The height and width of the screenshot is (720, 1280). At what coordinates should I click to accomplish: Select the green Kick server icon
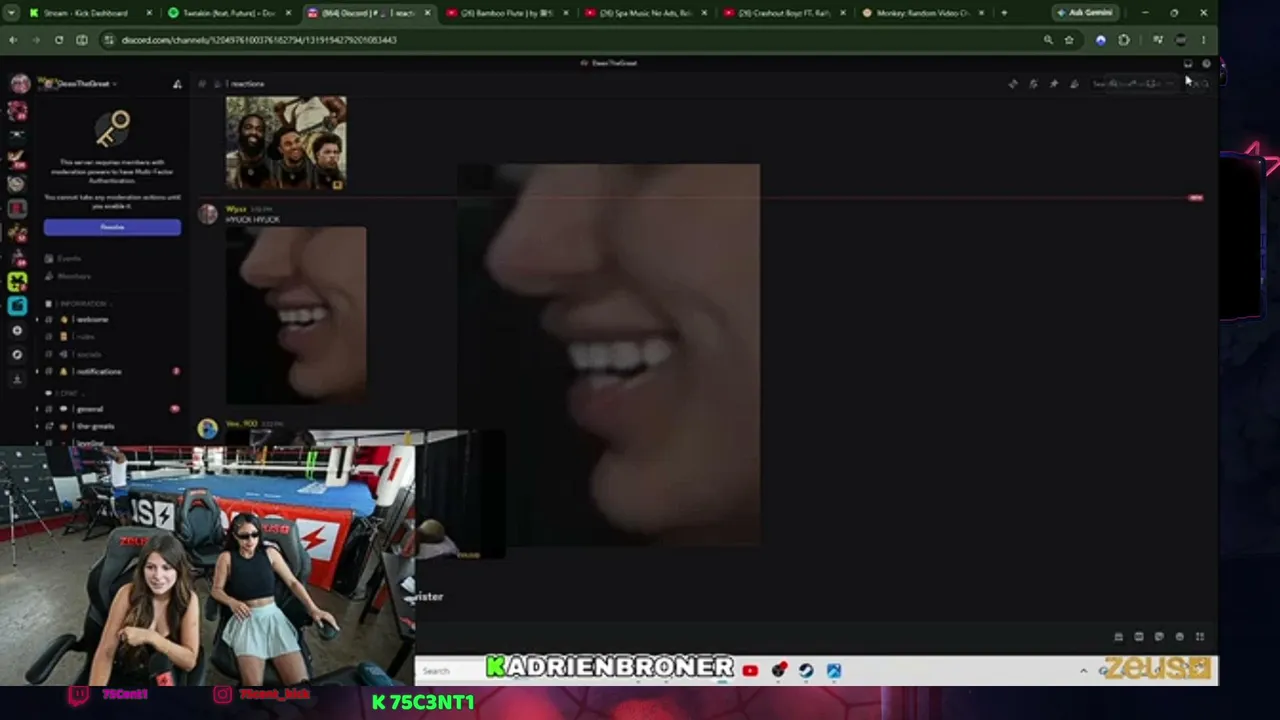17,282
